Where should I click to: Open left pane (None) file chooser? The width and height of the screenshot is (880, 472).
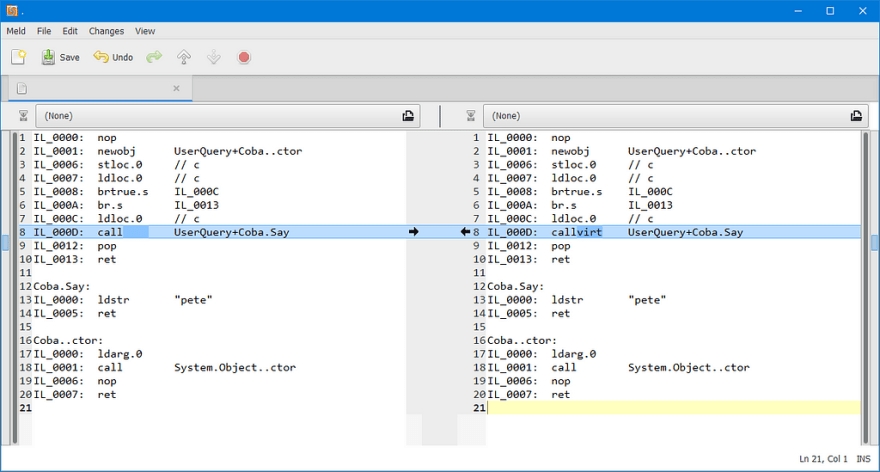228,116
